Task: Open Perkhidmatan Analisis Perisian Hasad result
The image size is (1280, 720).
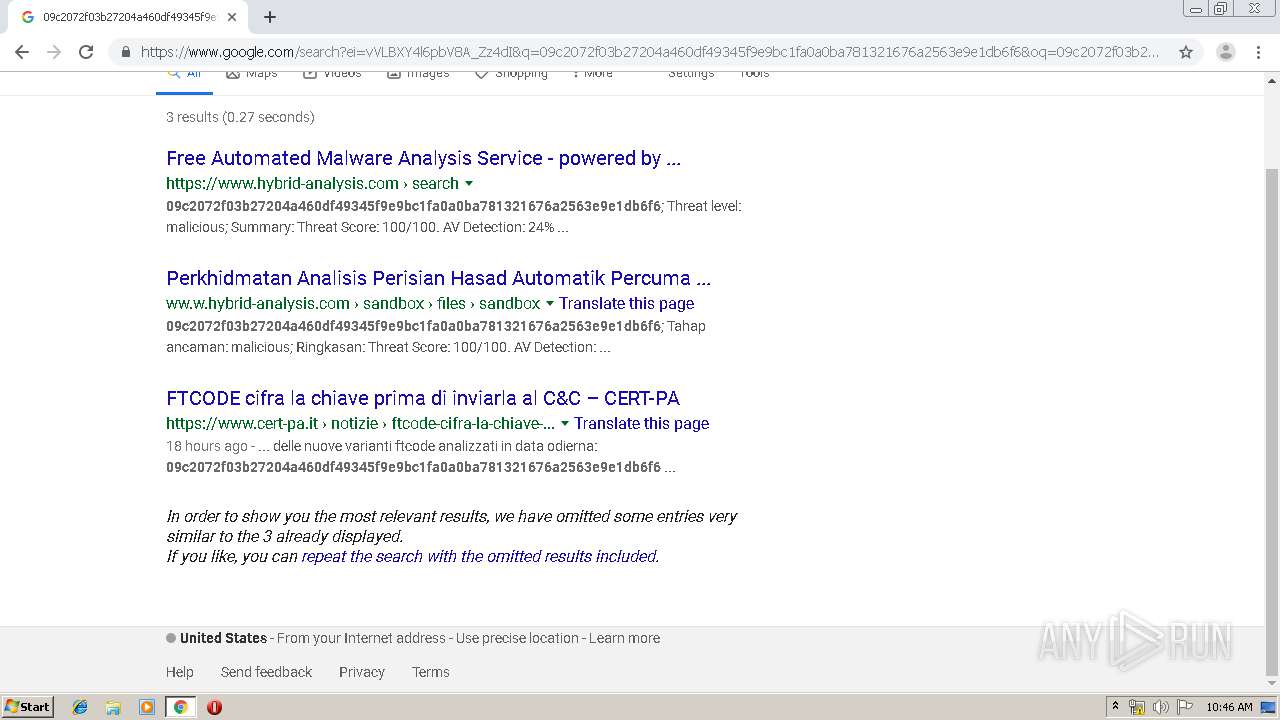Action: coord(438,278)
